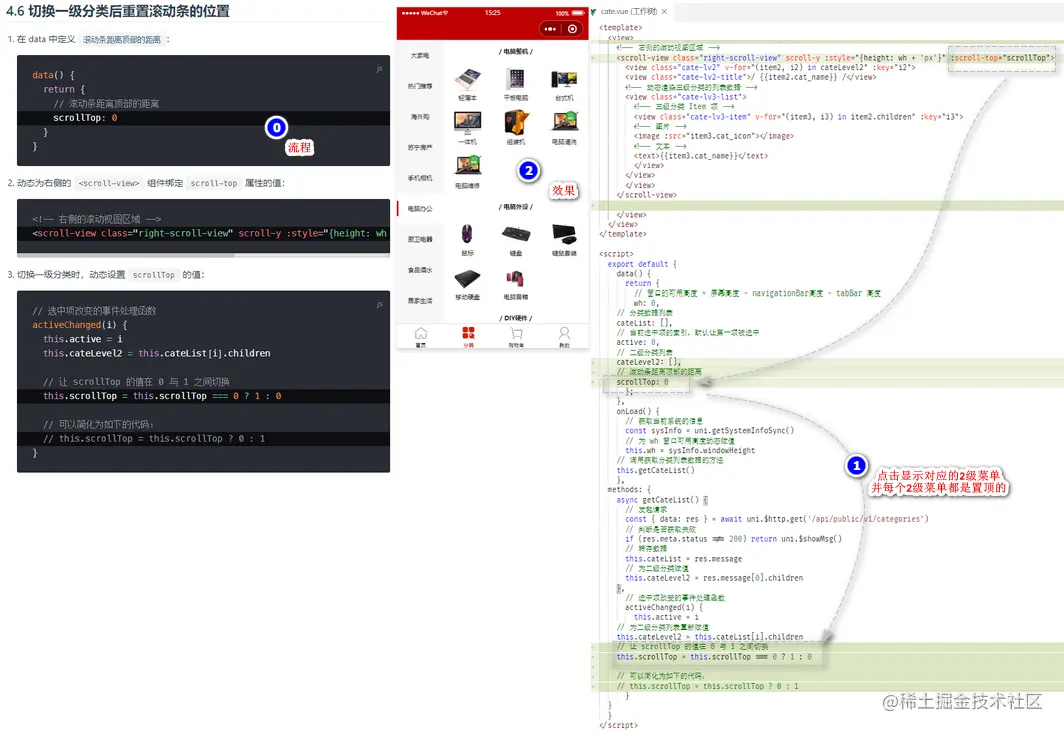
Task: Click the inline scrollTop code in step 3
Action: pos(154,275)
